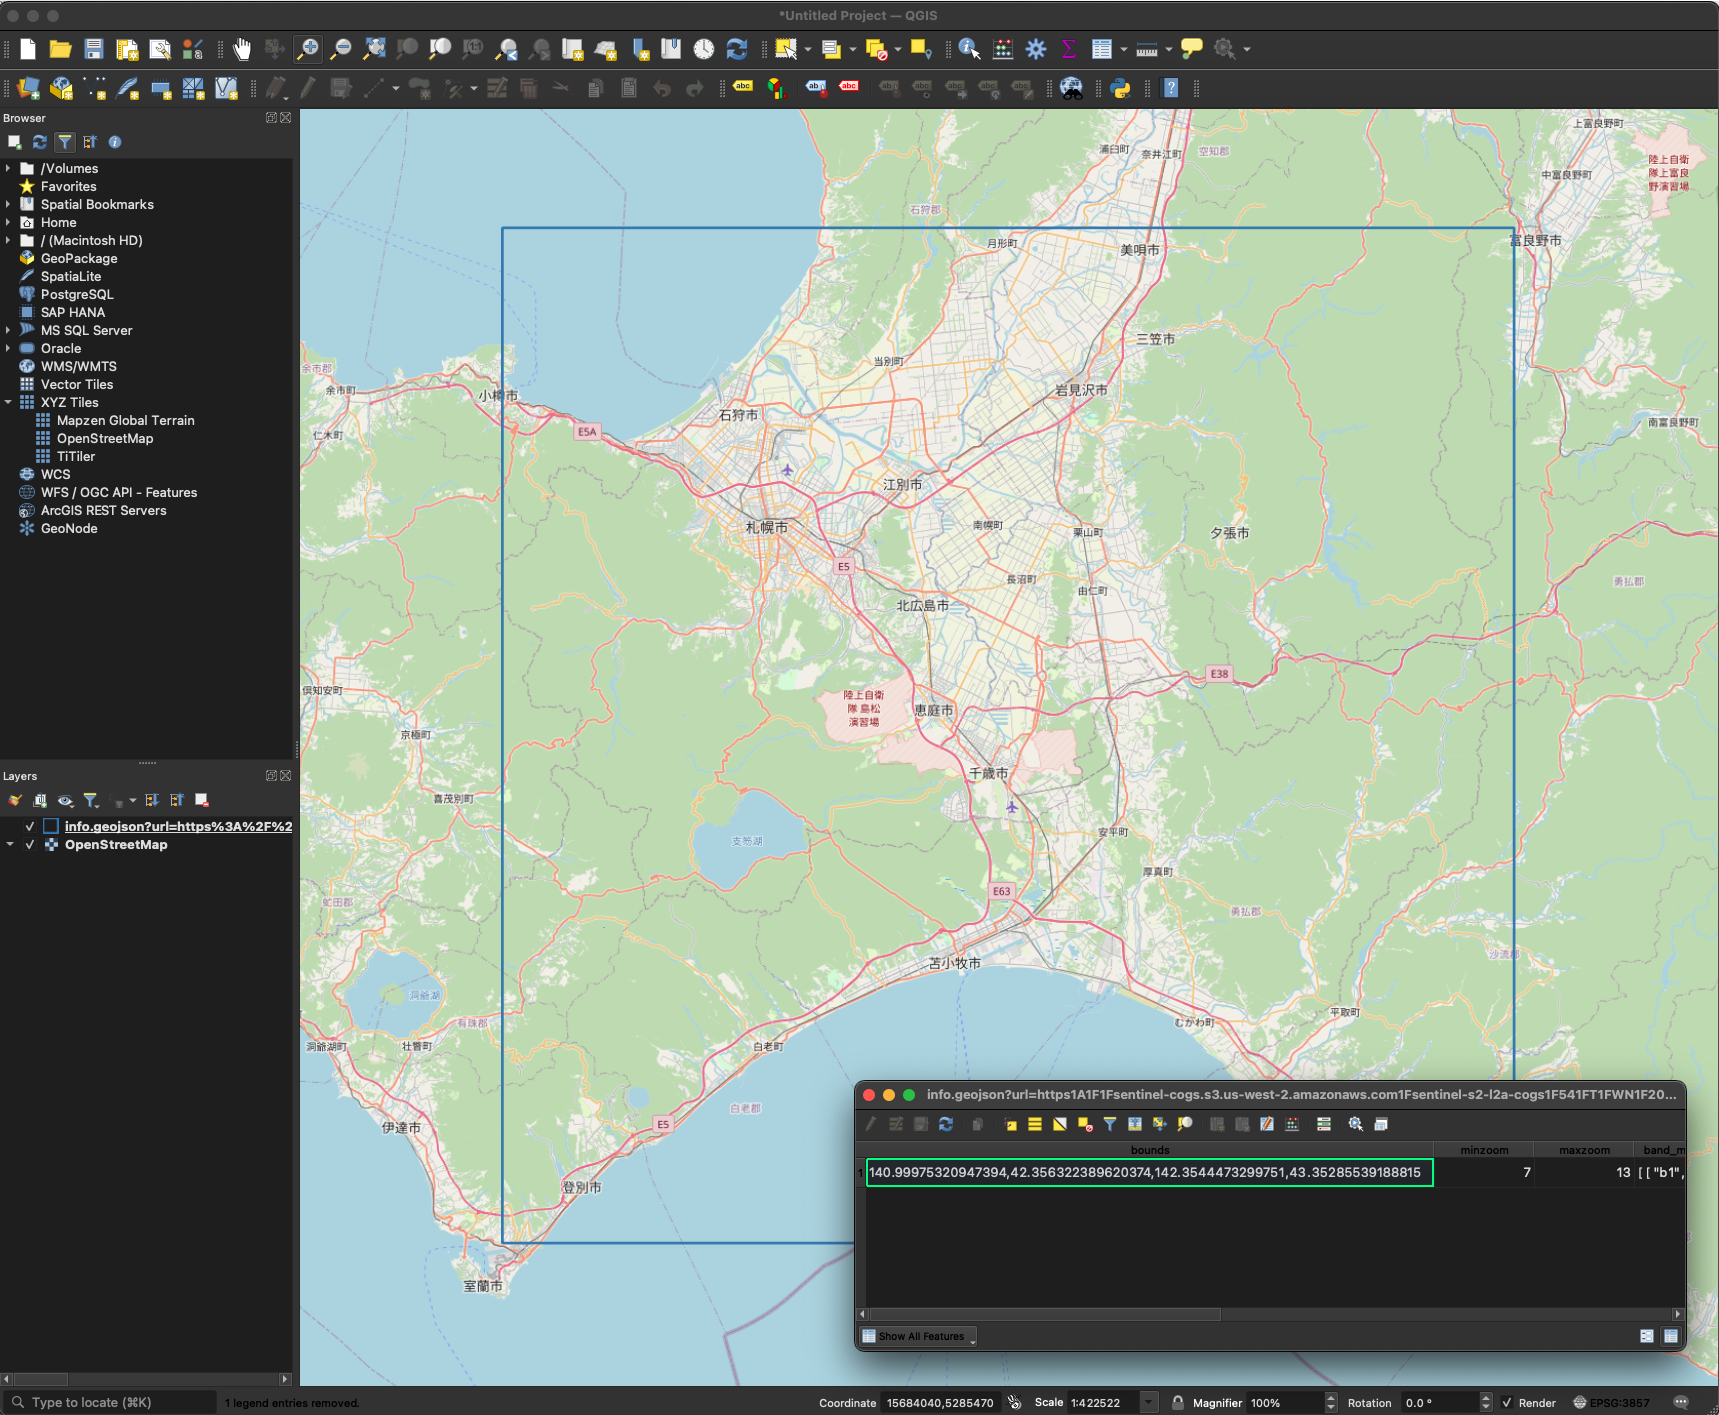
Task: Expand the Oracle tree node
Action: (x=8, y=348)
